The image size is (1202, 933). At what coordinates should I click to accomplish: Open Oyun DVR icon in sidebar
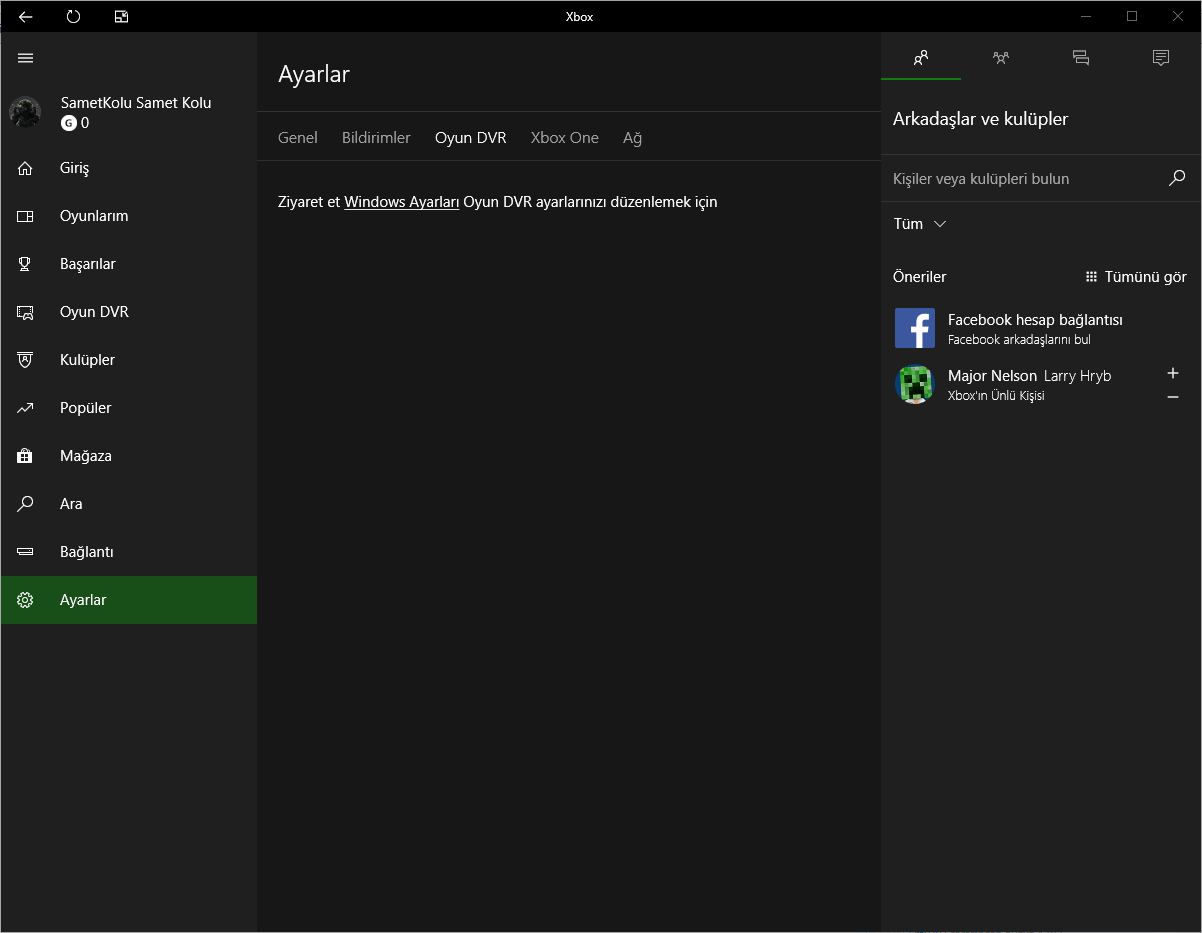(26, 312)
